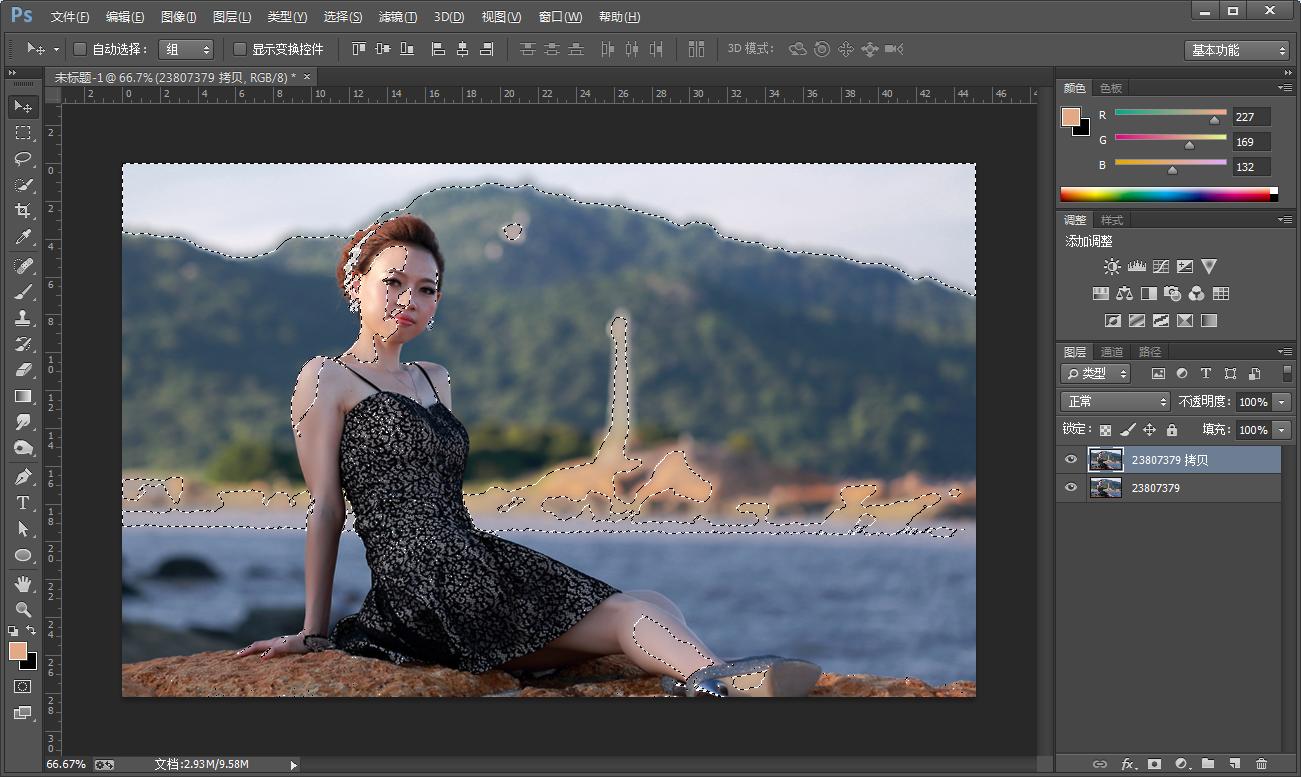Open the blend mode 正常 dropdown
The height and width of the screenshot is (777, 1301).
(1115, 401)
